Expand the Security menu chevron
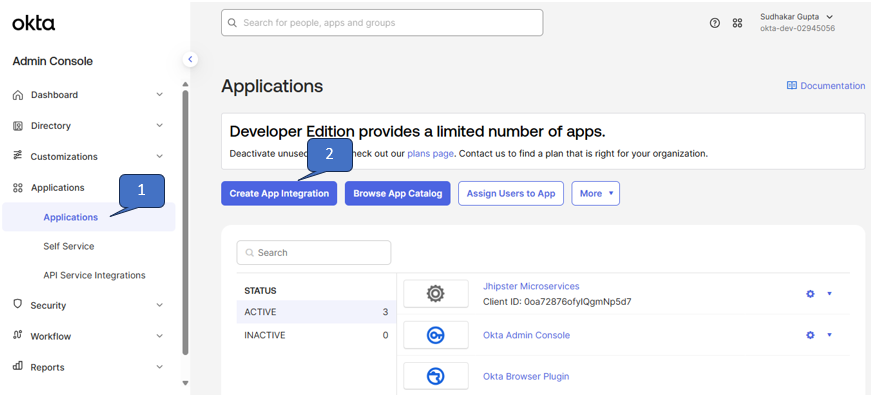The image size is (871, 406). point(159,305)
